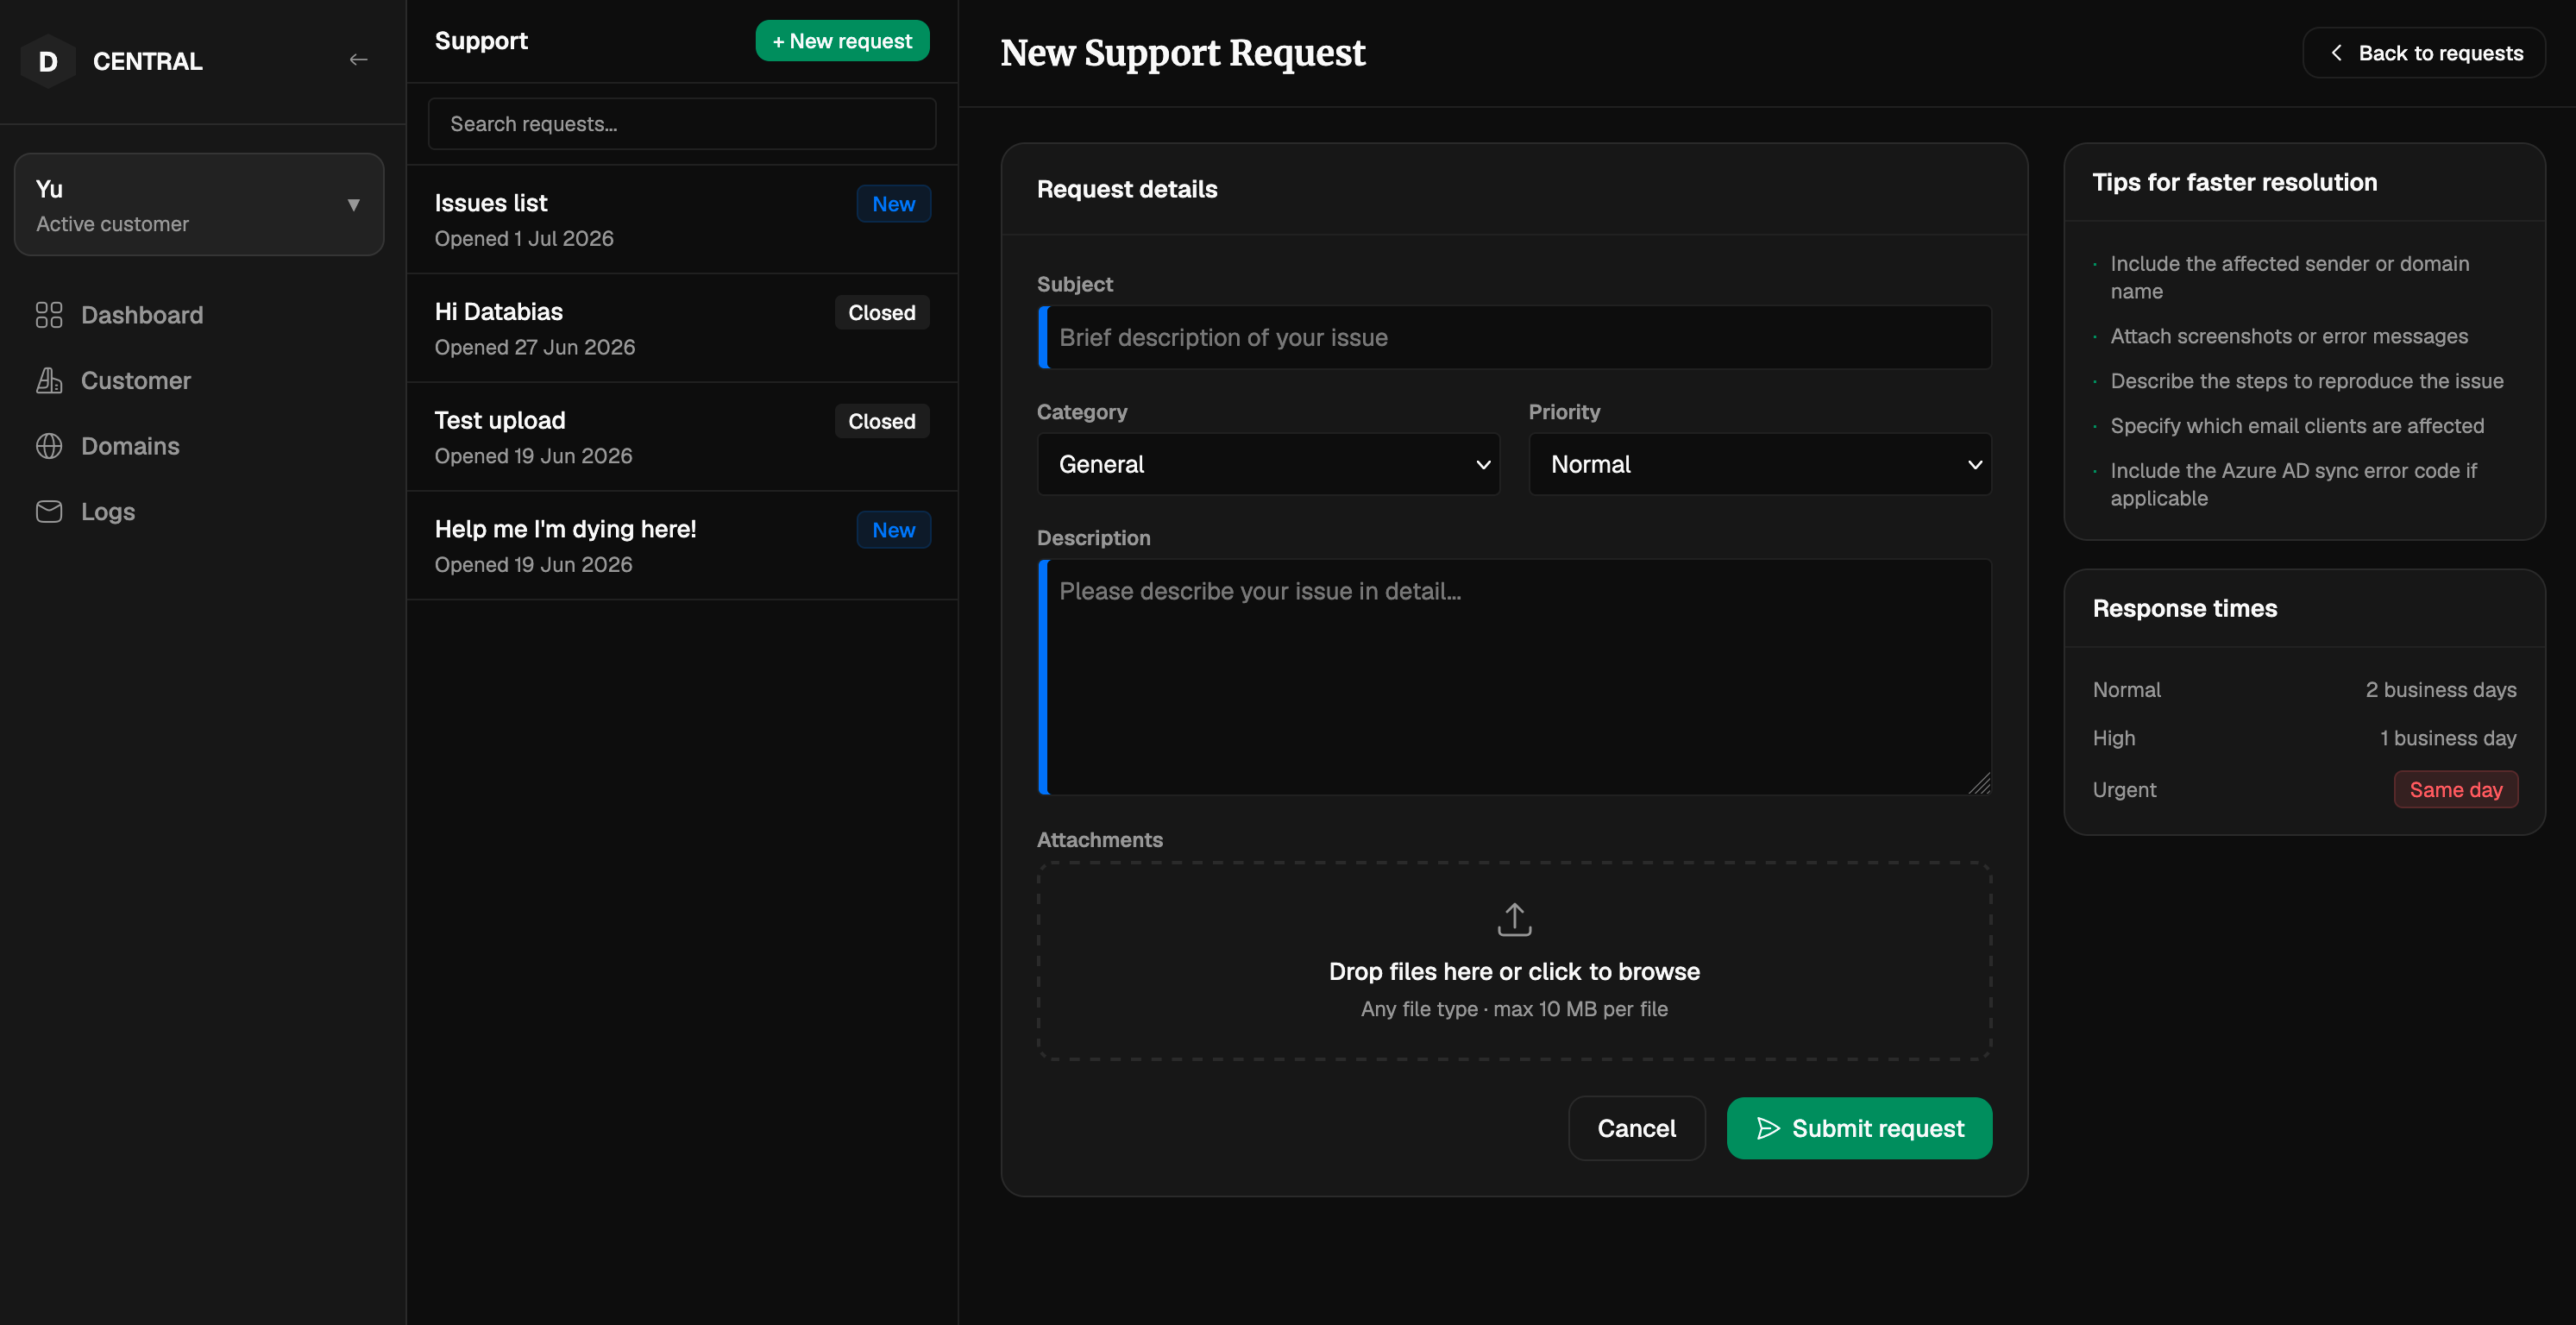Select the Issues list request
This screenshot has width=2576, height=1325.
tap(682, 220)
